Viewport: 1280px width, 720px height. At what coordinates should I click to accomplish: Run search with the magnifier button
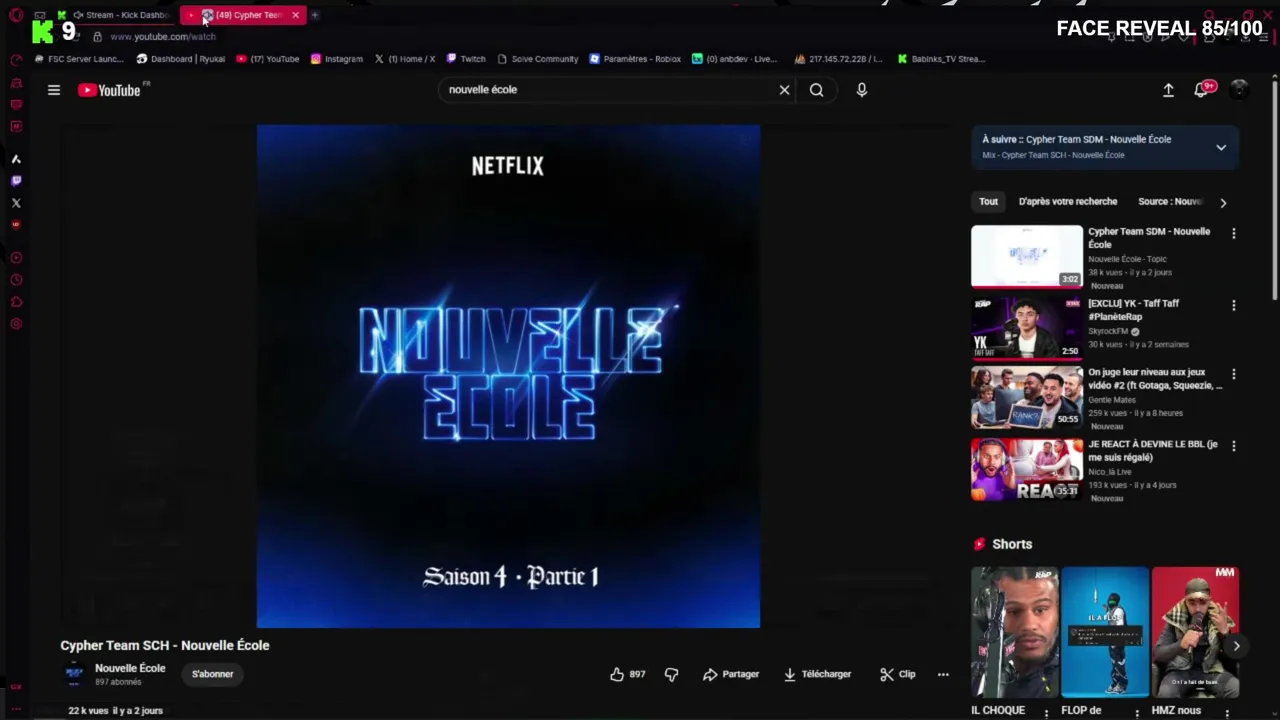(817, 90)
